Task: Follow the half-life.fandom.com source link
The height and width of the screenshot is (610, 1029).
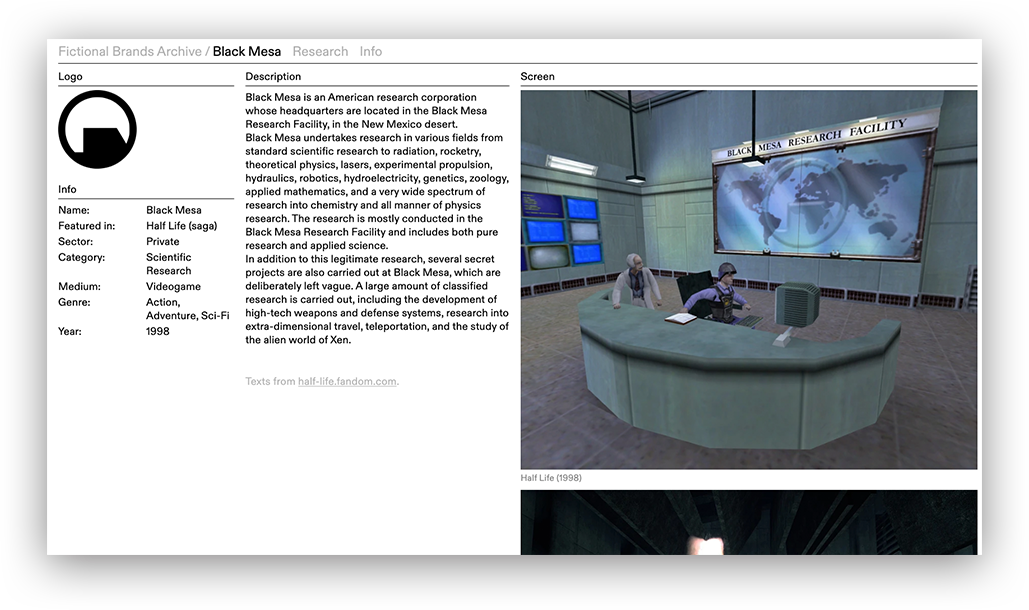Action: [x=347, y=381]
